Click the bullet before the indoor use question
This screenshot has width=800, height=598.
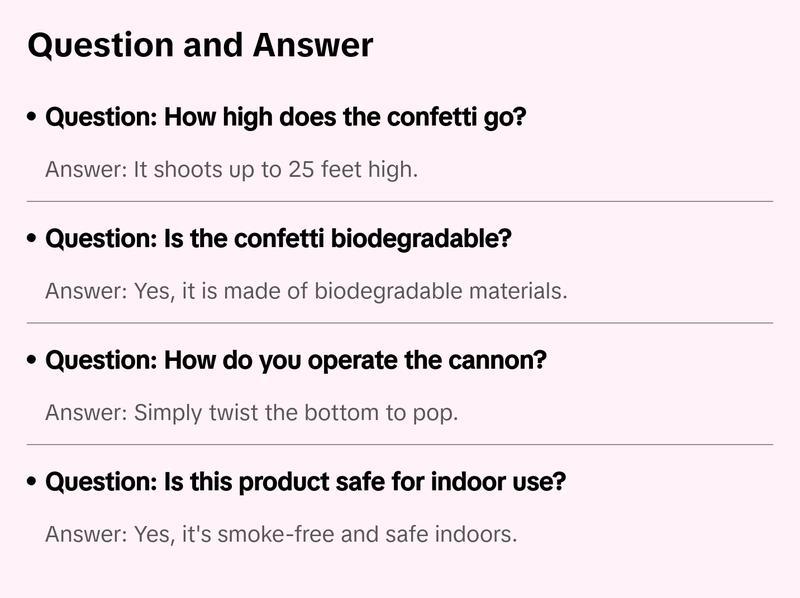pos(33,483)
